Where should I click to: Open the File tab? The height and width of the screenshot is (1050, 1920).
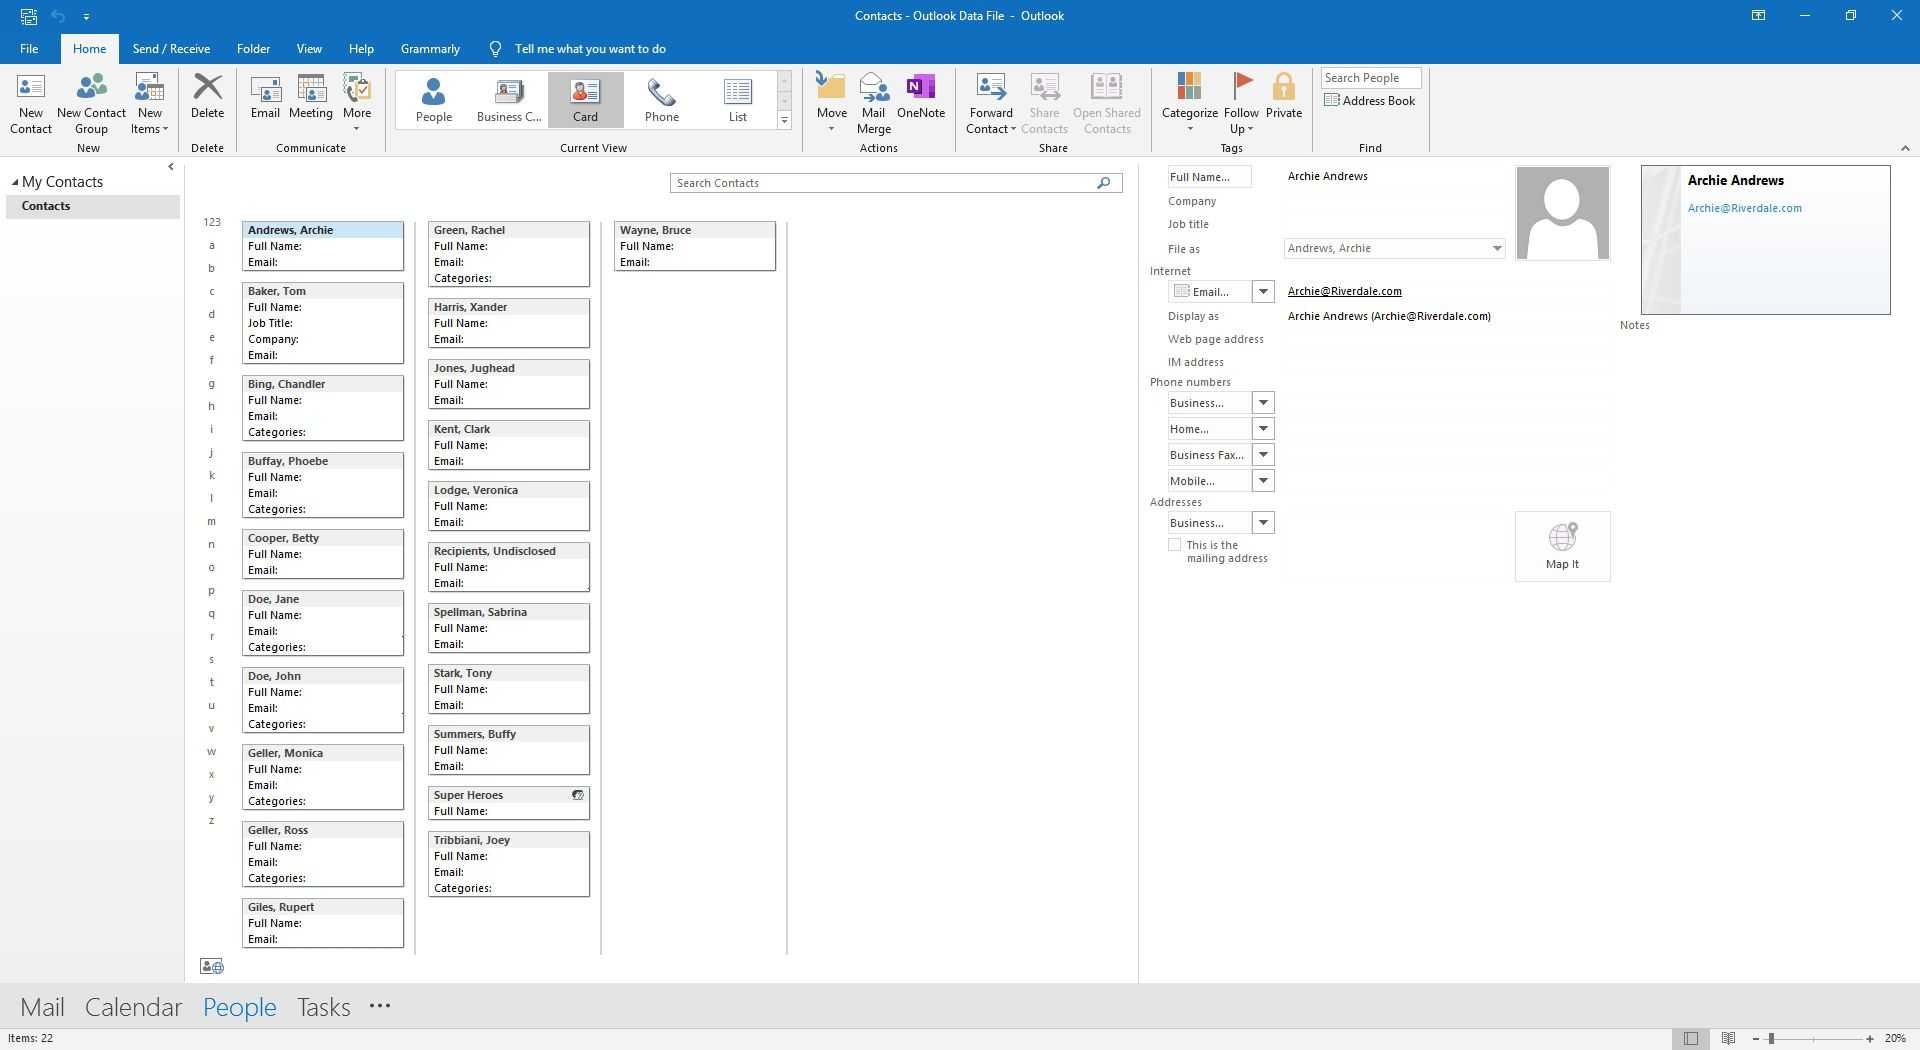(x=29, y=48)
